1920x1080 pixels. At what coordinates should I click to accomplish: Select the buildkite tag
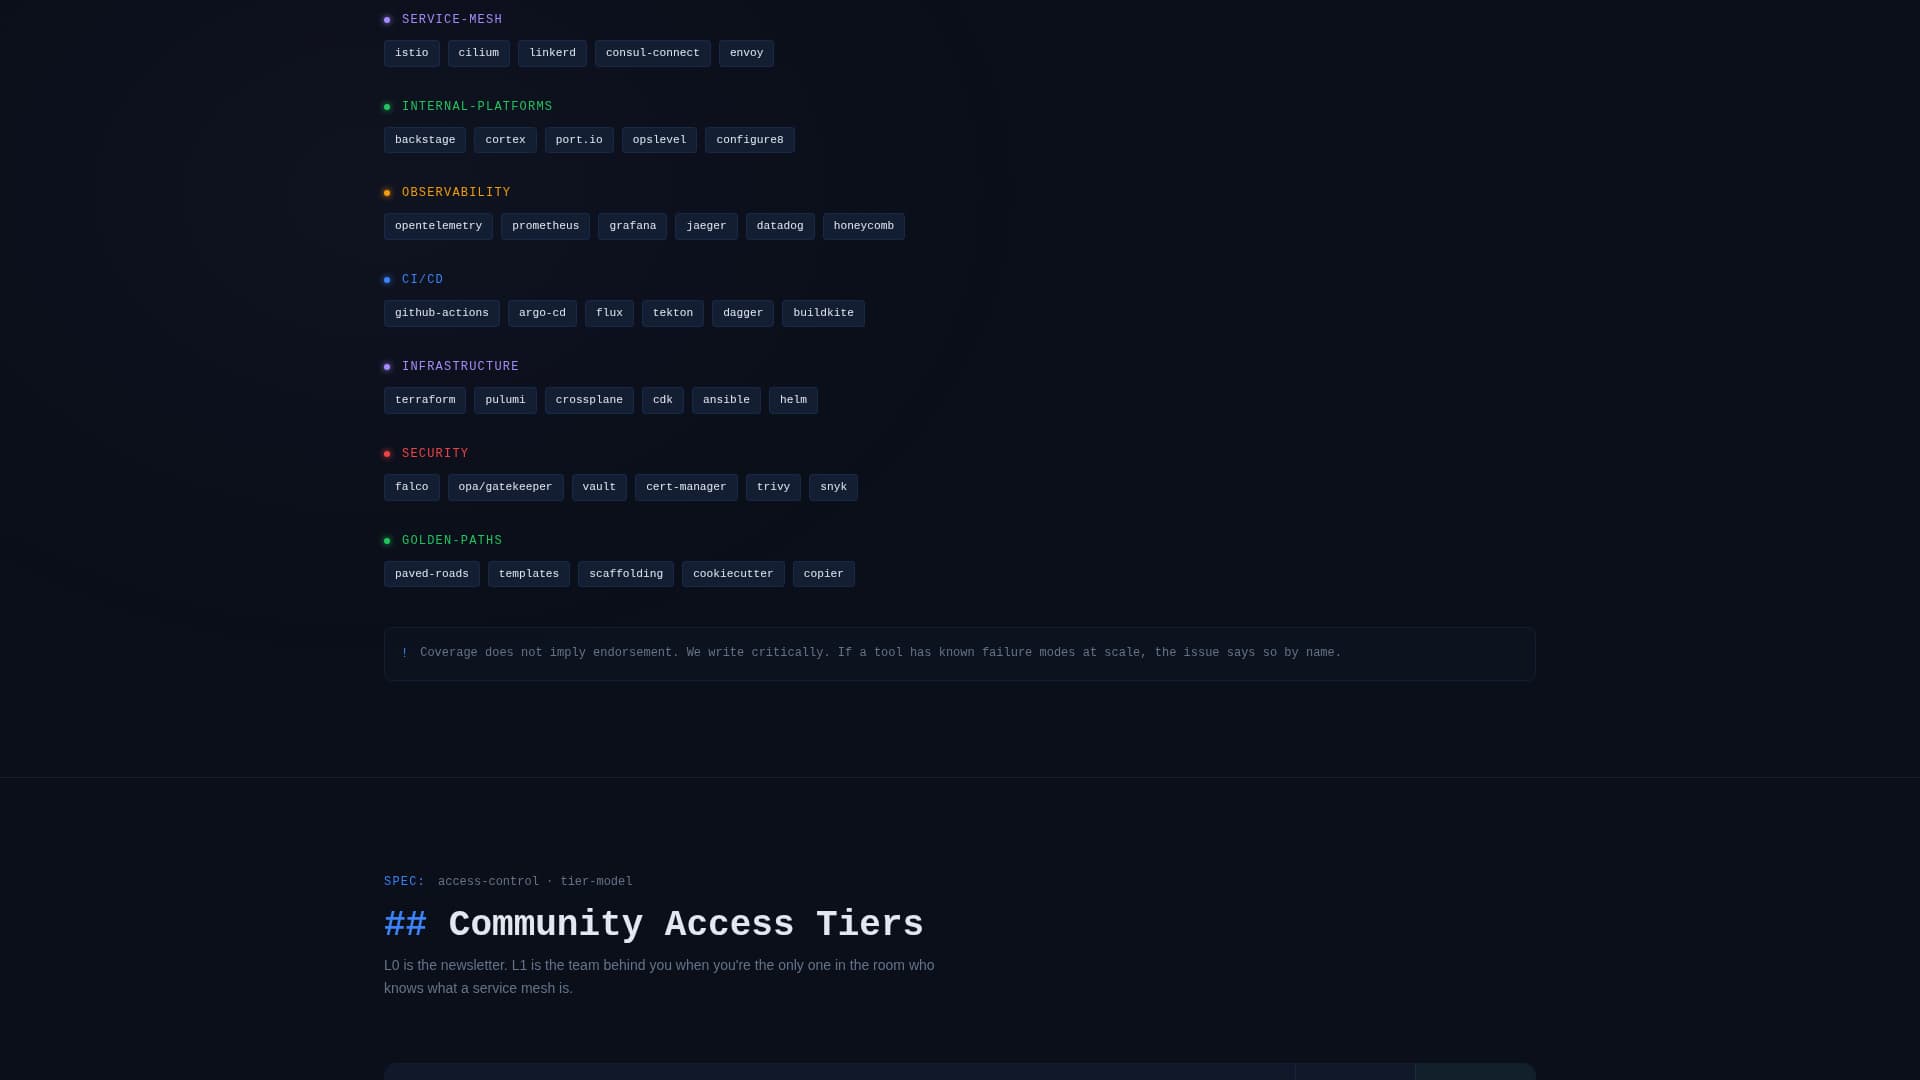click(823, 313)
